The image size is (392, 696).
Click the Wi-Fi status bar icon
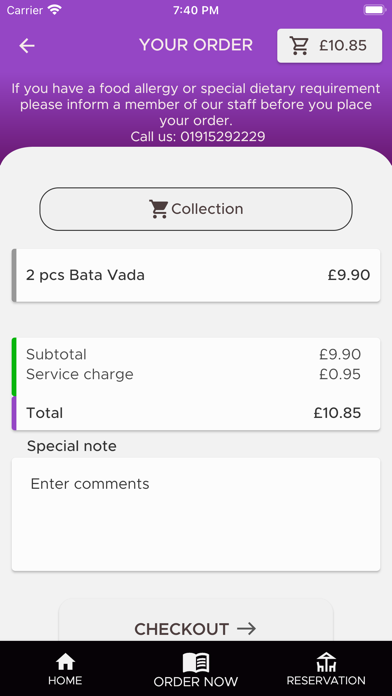pyautogui.click(x=55, y=10)
